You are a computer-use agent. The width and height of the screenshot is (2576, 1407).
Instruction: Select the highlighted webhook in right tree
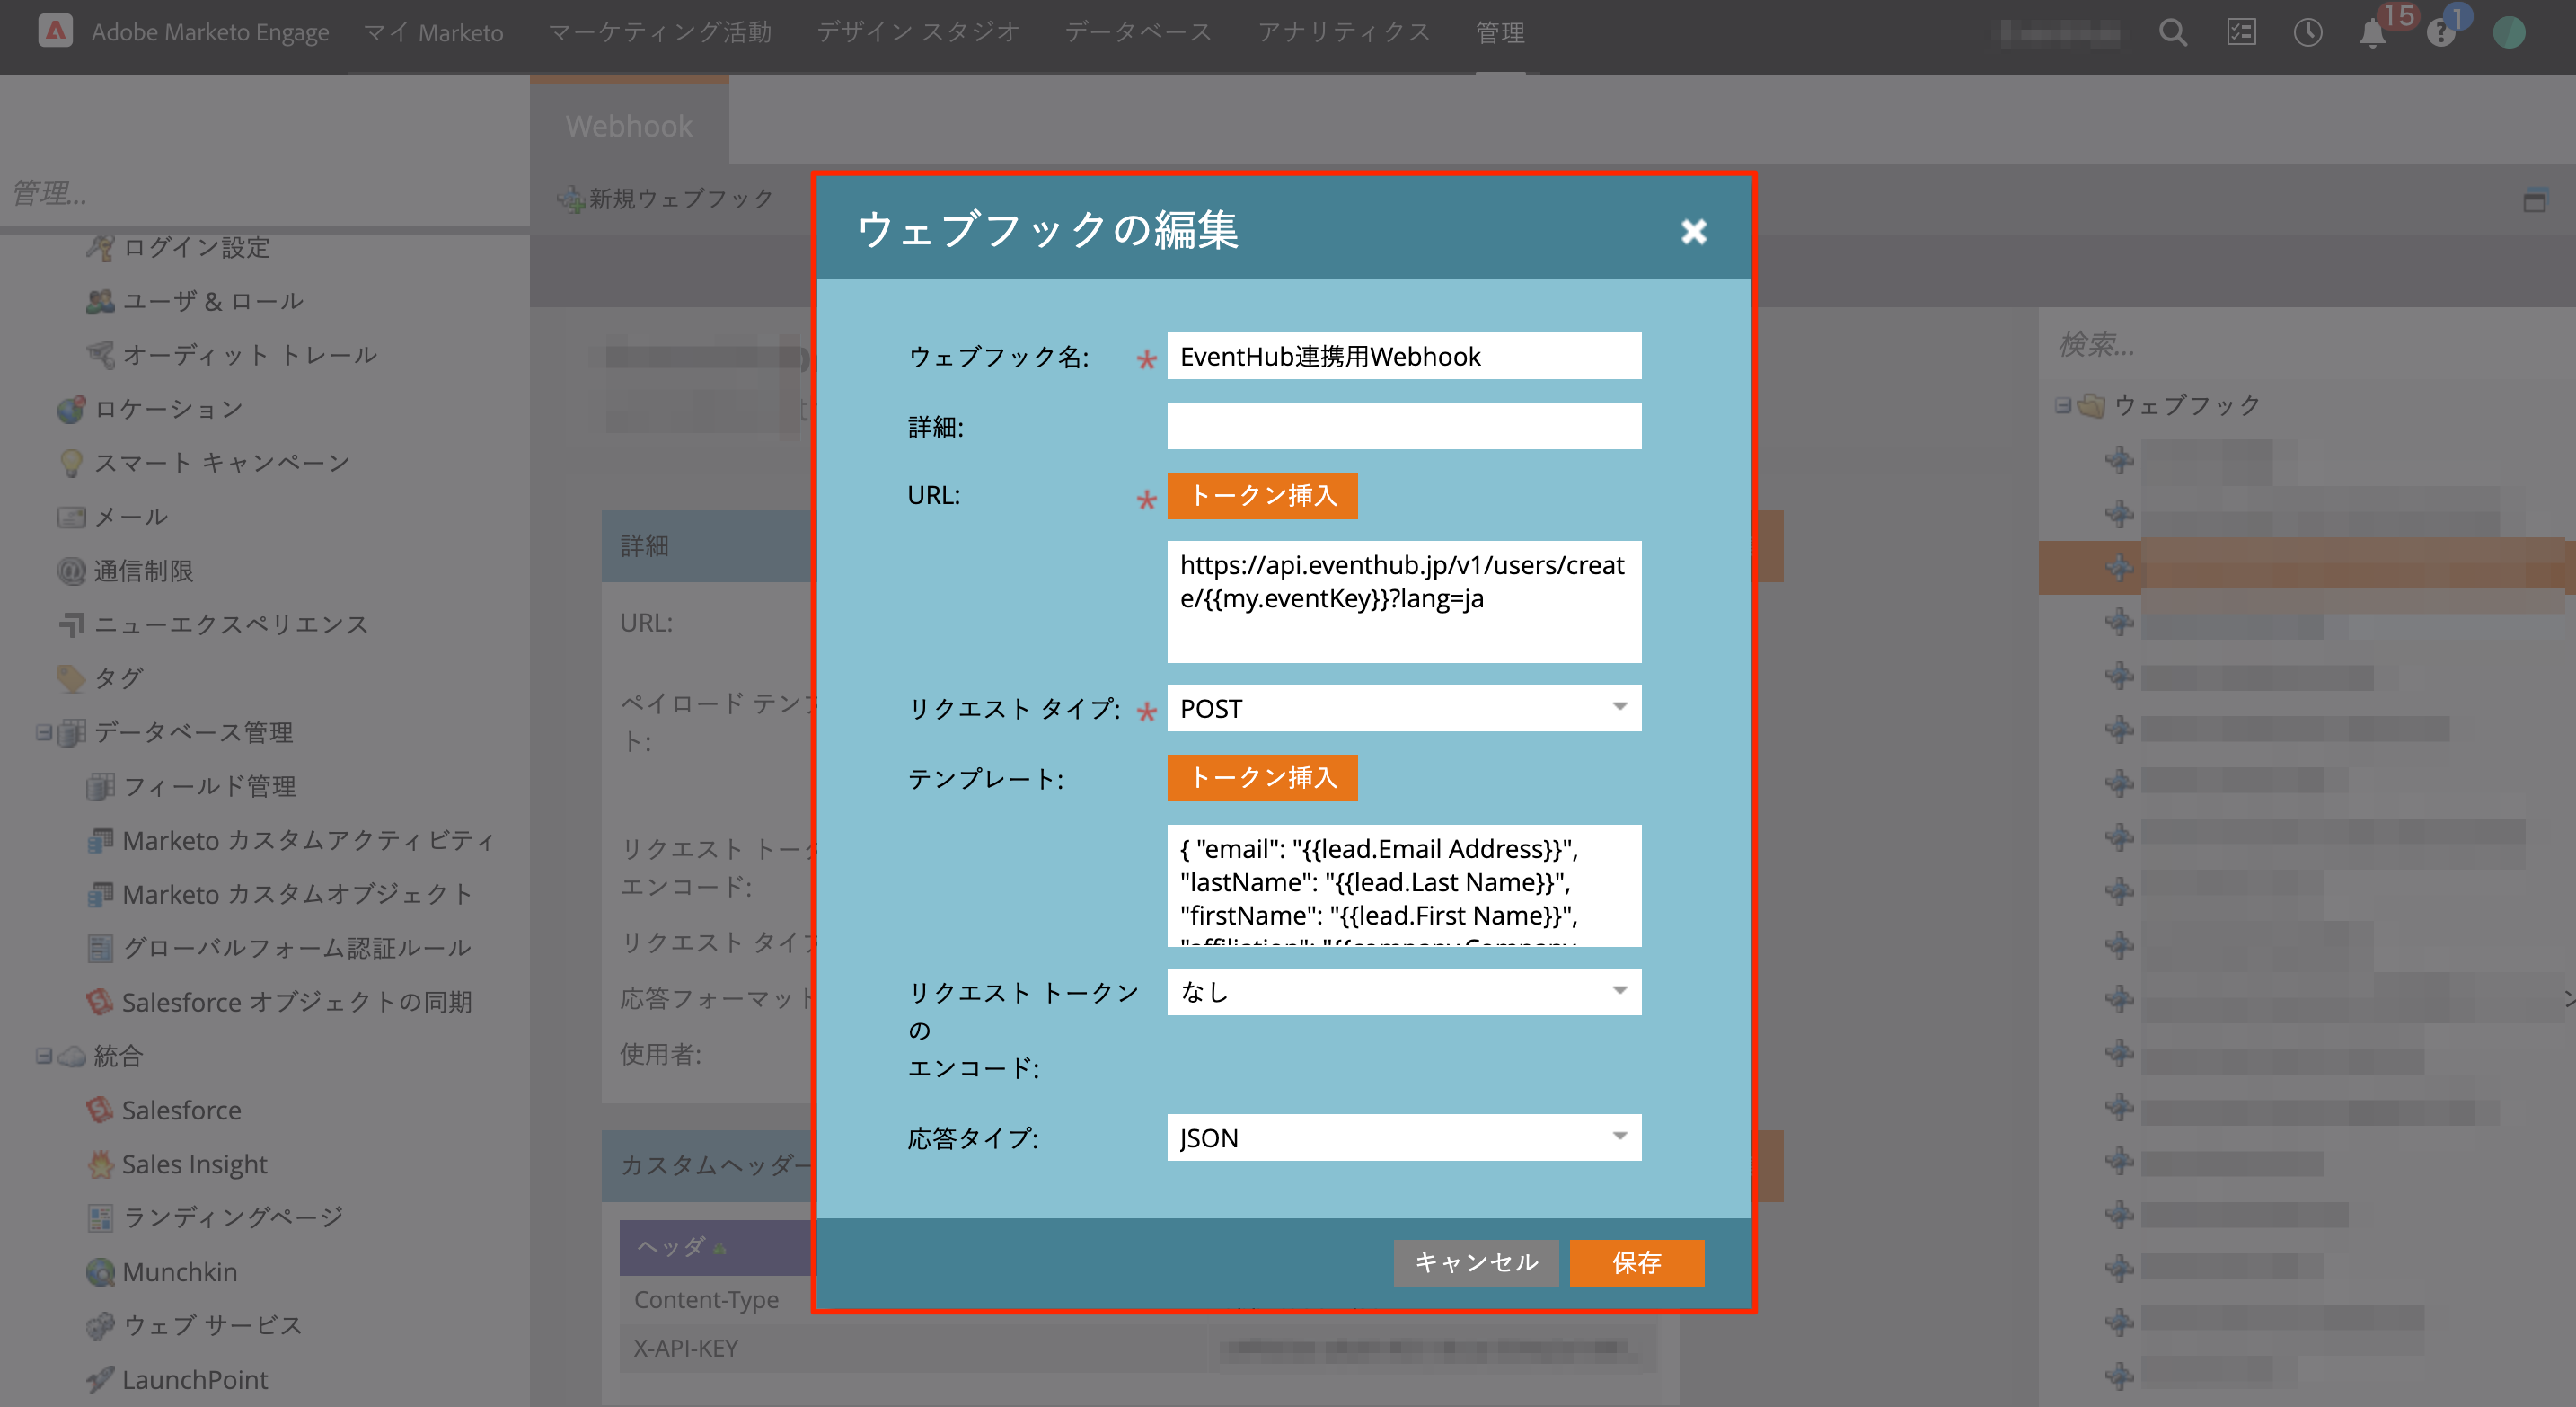2306,567
